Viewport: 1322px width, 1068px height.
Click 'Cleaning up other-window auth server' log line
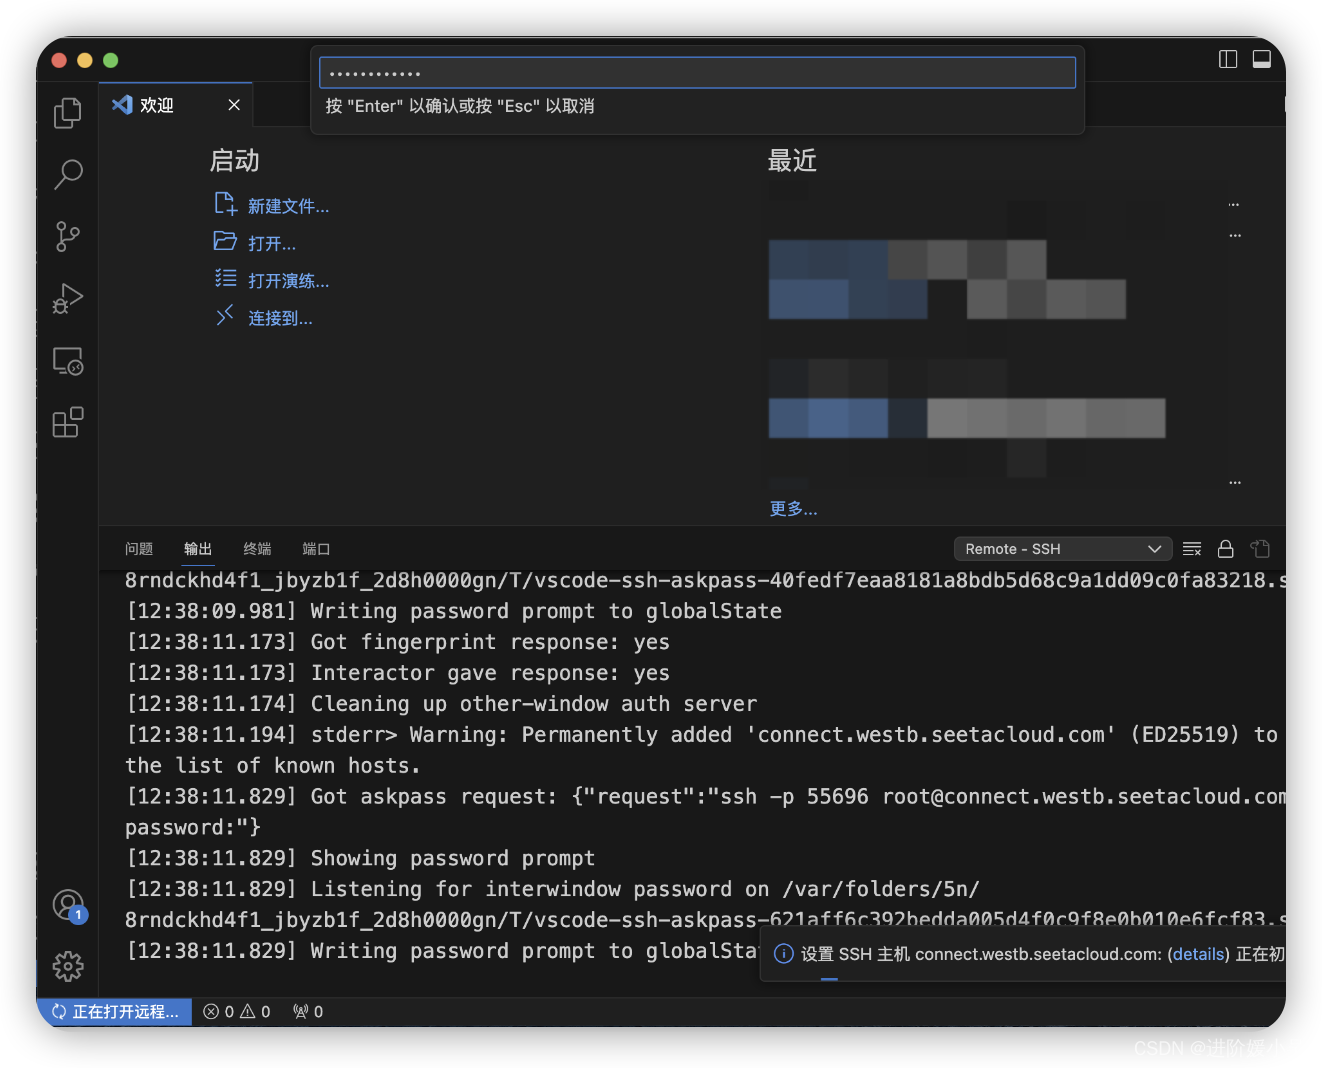coord(442,704)
